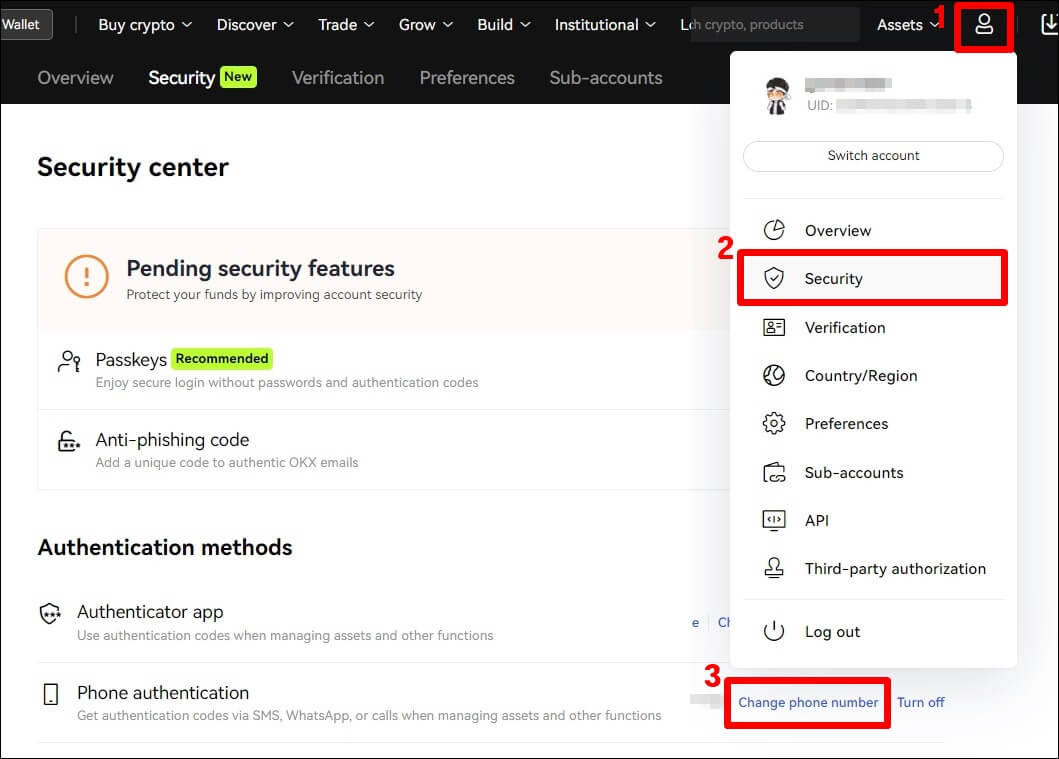The width and height of the screenshot is (1059, 759).
Task: Click the Log out power icon
Action: pyautogui.click(x=774, y=631)
